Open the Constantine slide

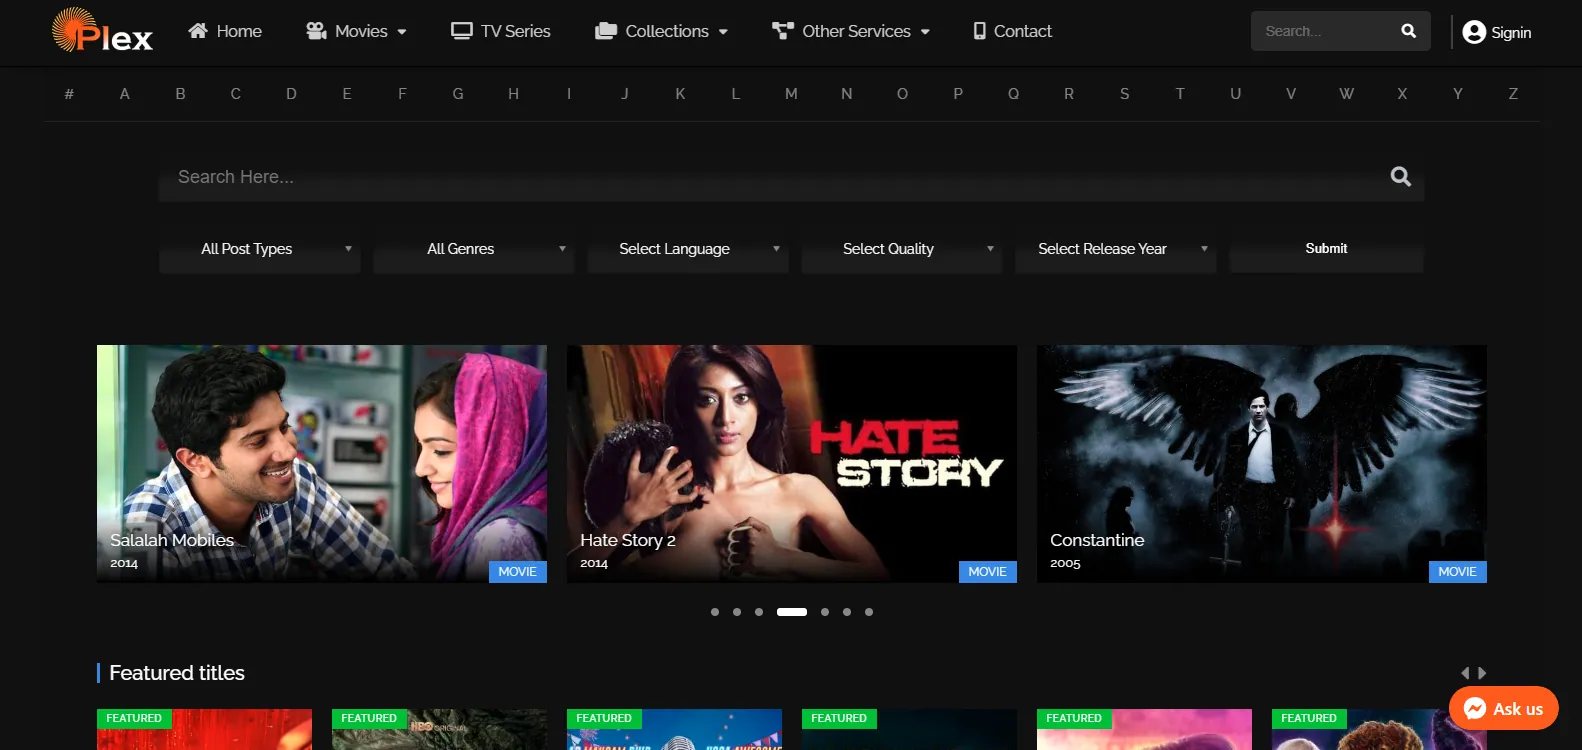[x=1262, y=464]
